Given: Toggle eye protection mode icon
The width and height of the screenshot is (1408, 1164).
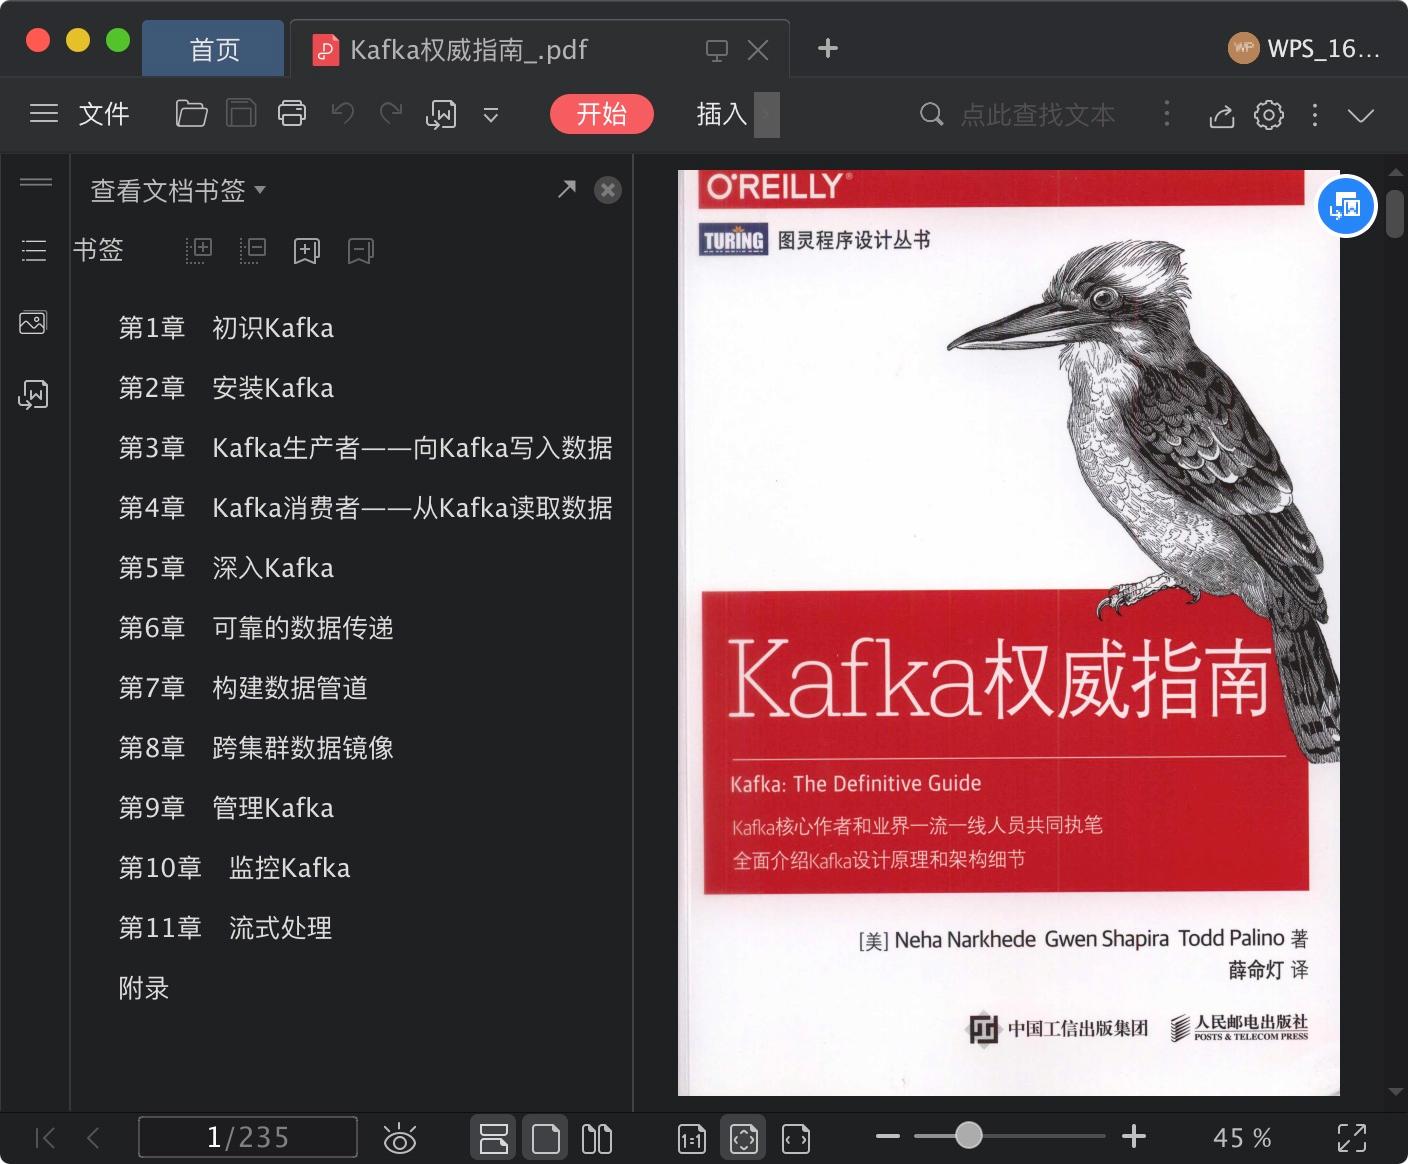Looking at the screenshot, I should pos(400,1138).
